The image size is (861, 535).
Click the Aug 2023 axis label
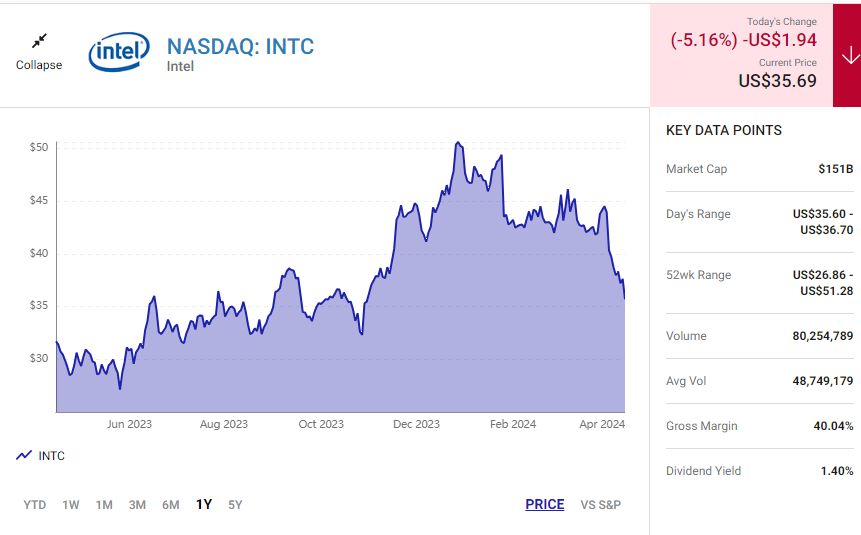pyautogui.click(x=223, y=424)
